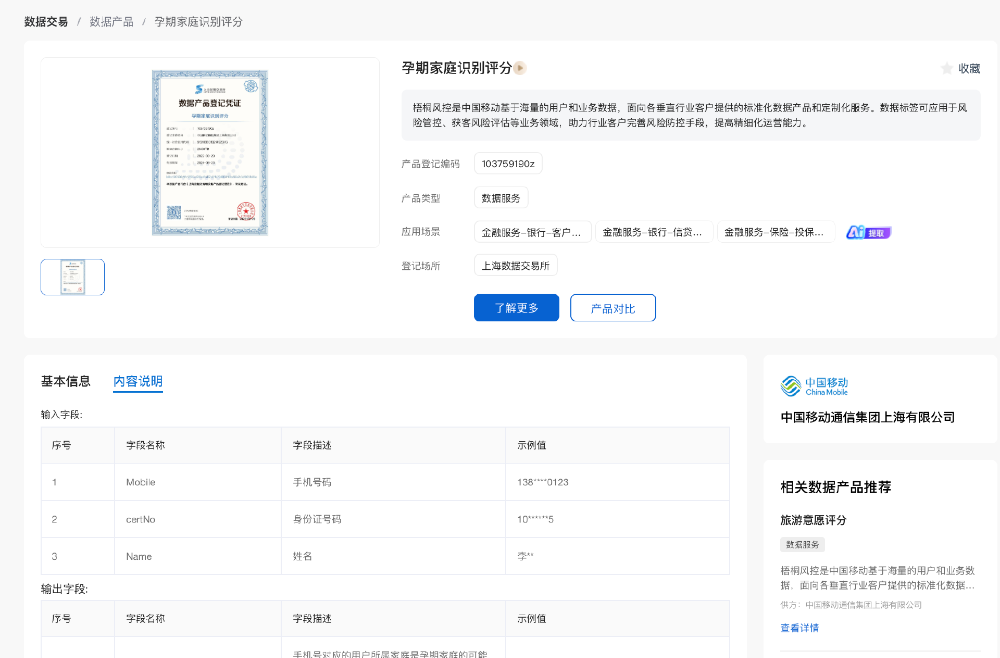Click the play icon beside the product title
The width and height of the screenshot is (1000, 658).
[520, 68]
